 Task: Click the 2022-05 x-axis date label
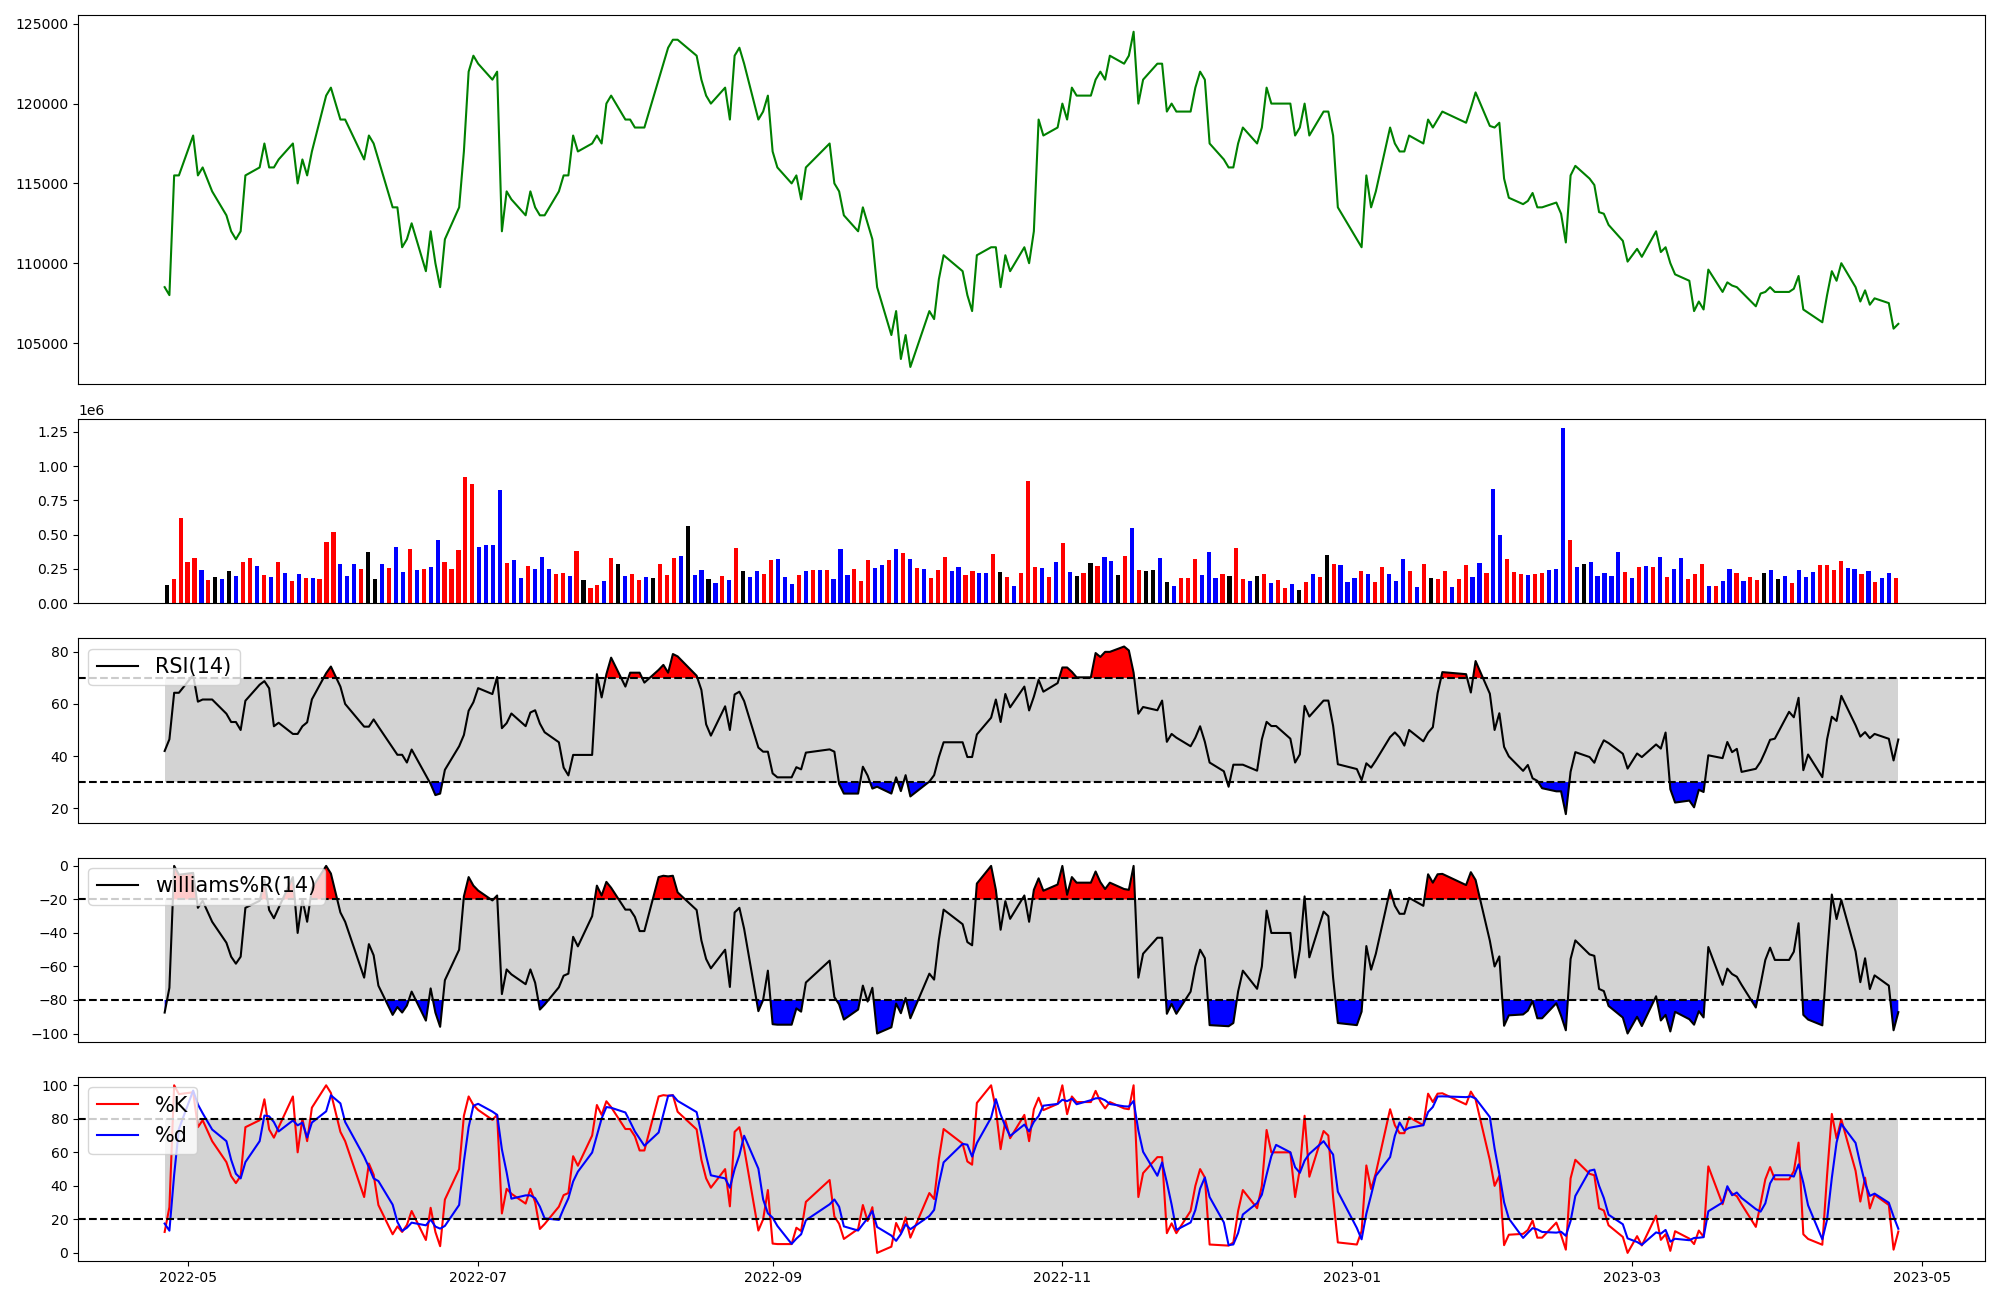pos(188,1277)
